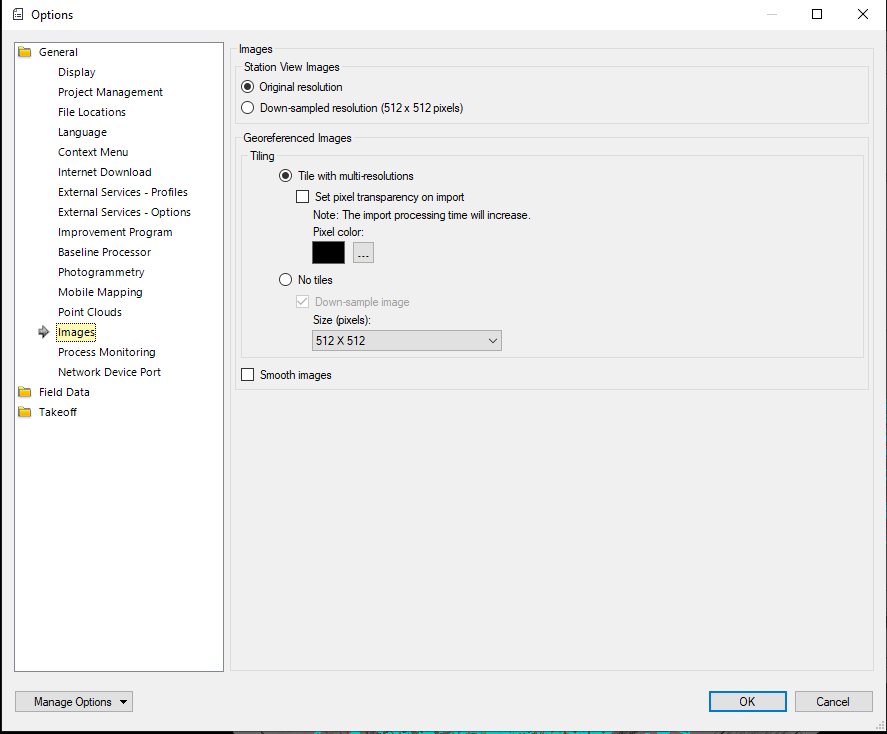Click the Takeoff folder icon
The height and width of the screenshot is (734, 887).
coord(25,412)
